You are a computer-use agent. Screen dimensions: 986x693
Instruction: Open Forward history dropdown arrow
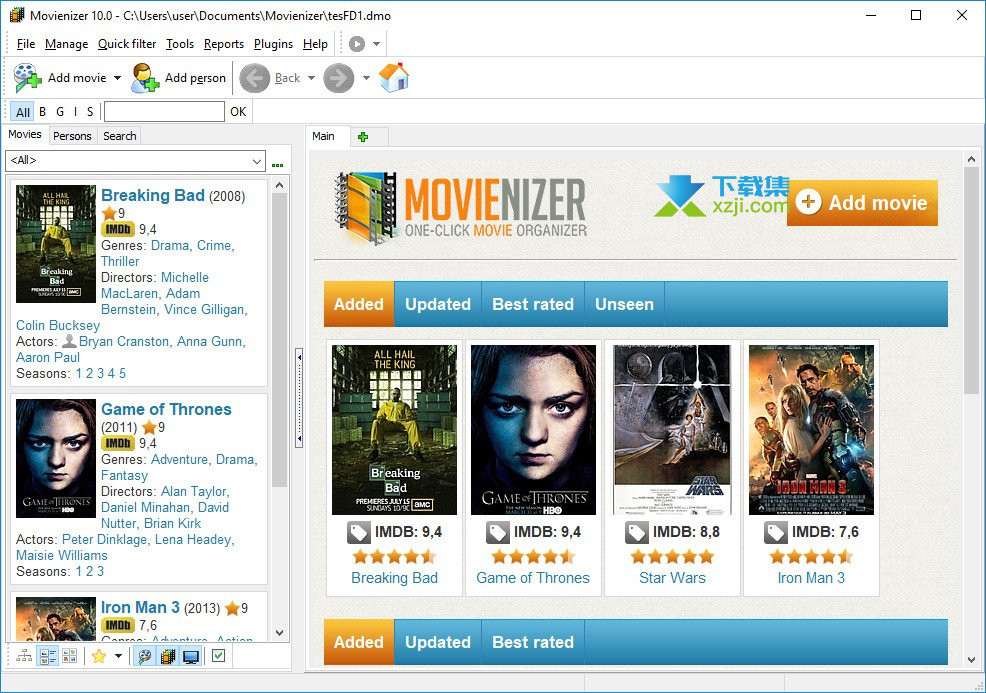[x=366, y=78]
